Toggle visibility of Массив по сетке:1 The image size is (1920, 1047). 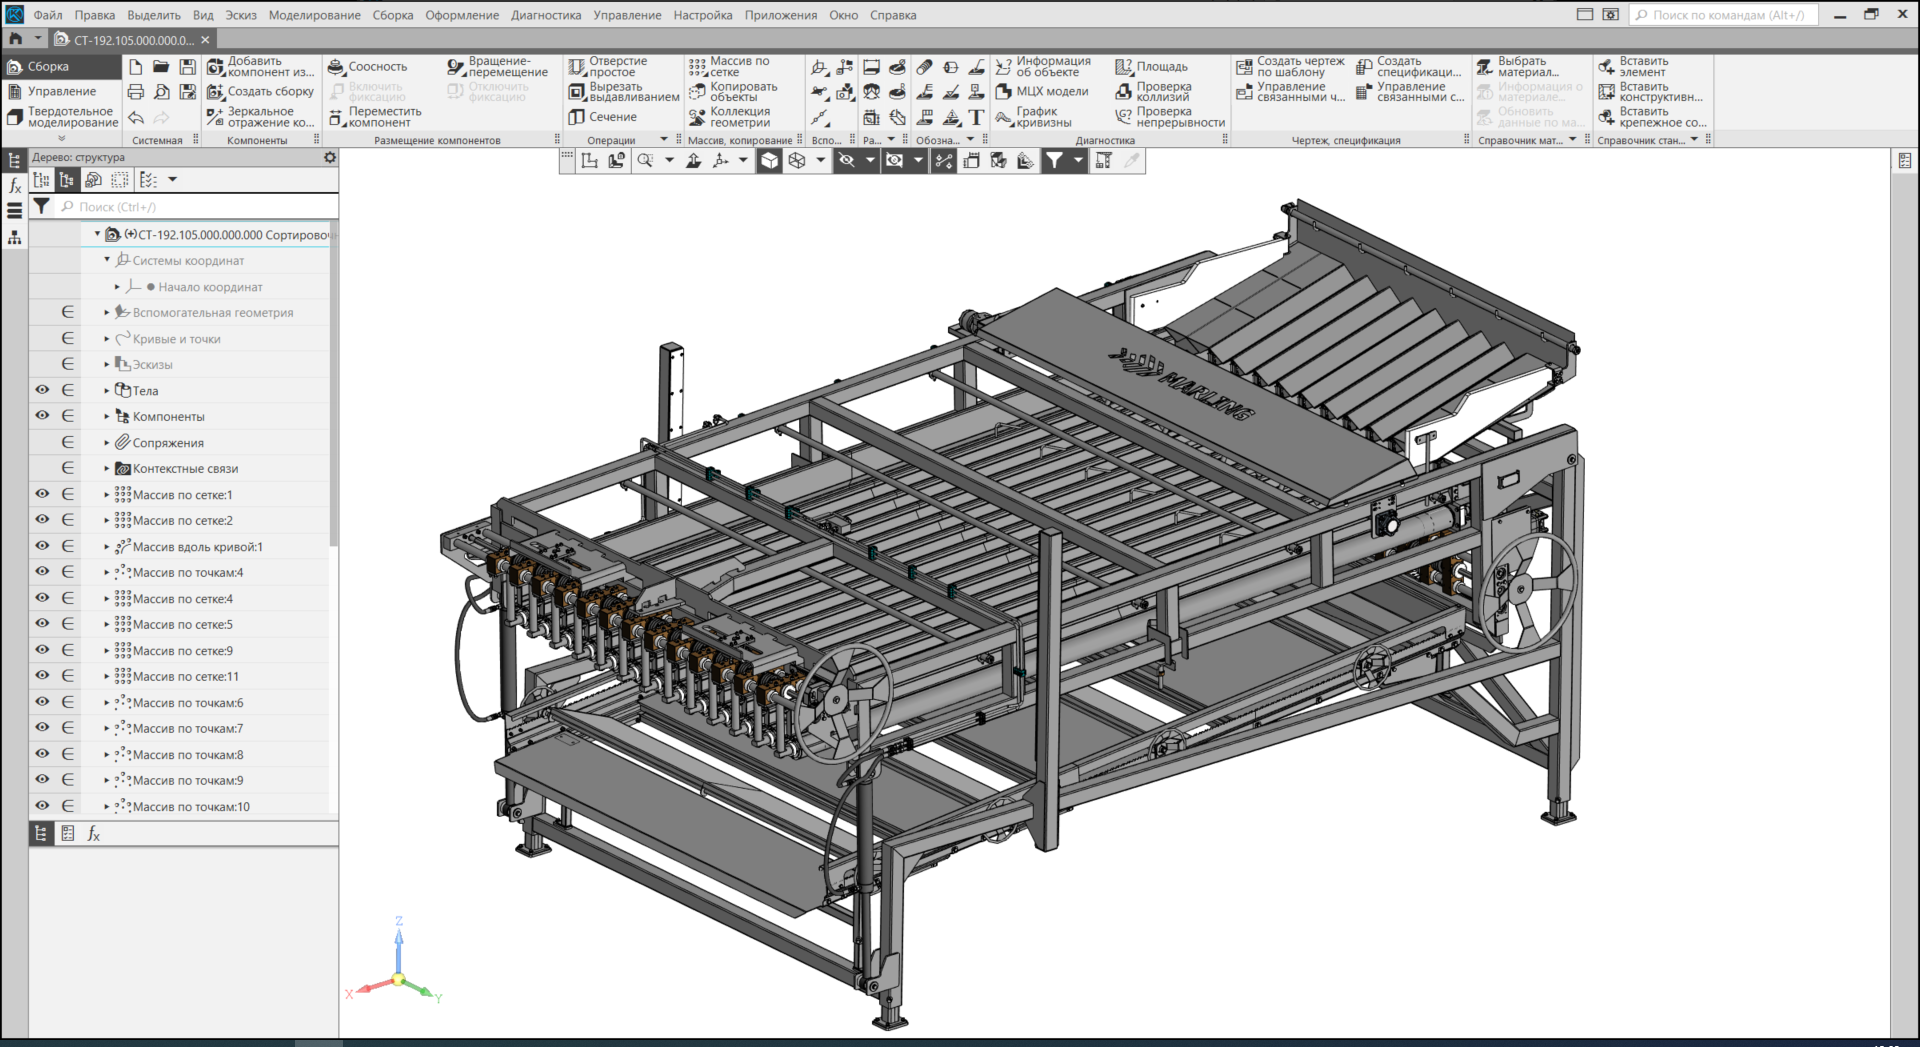[42, 494]
